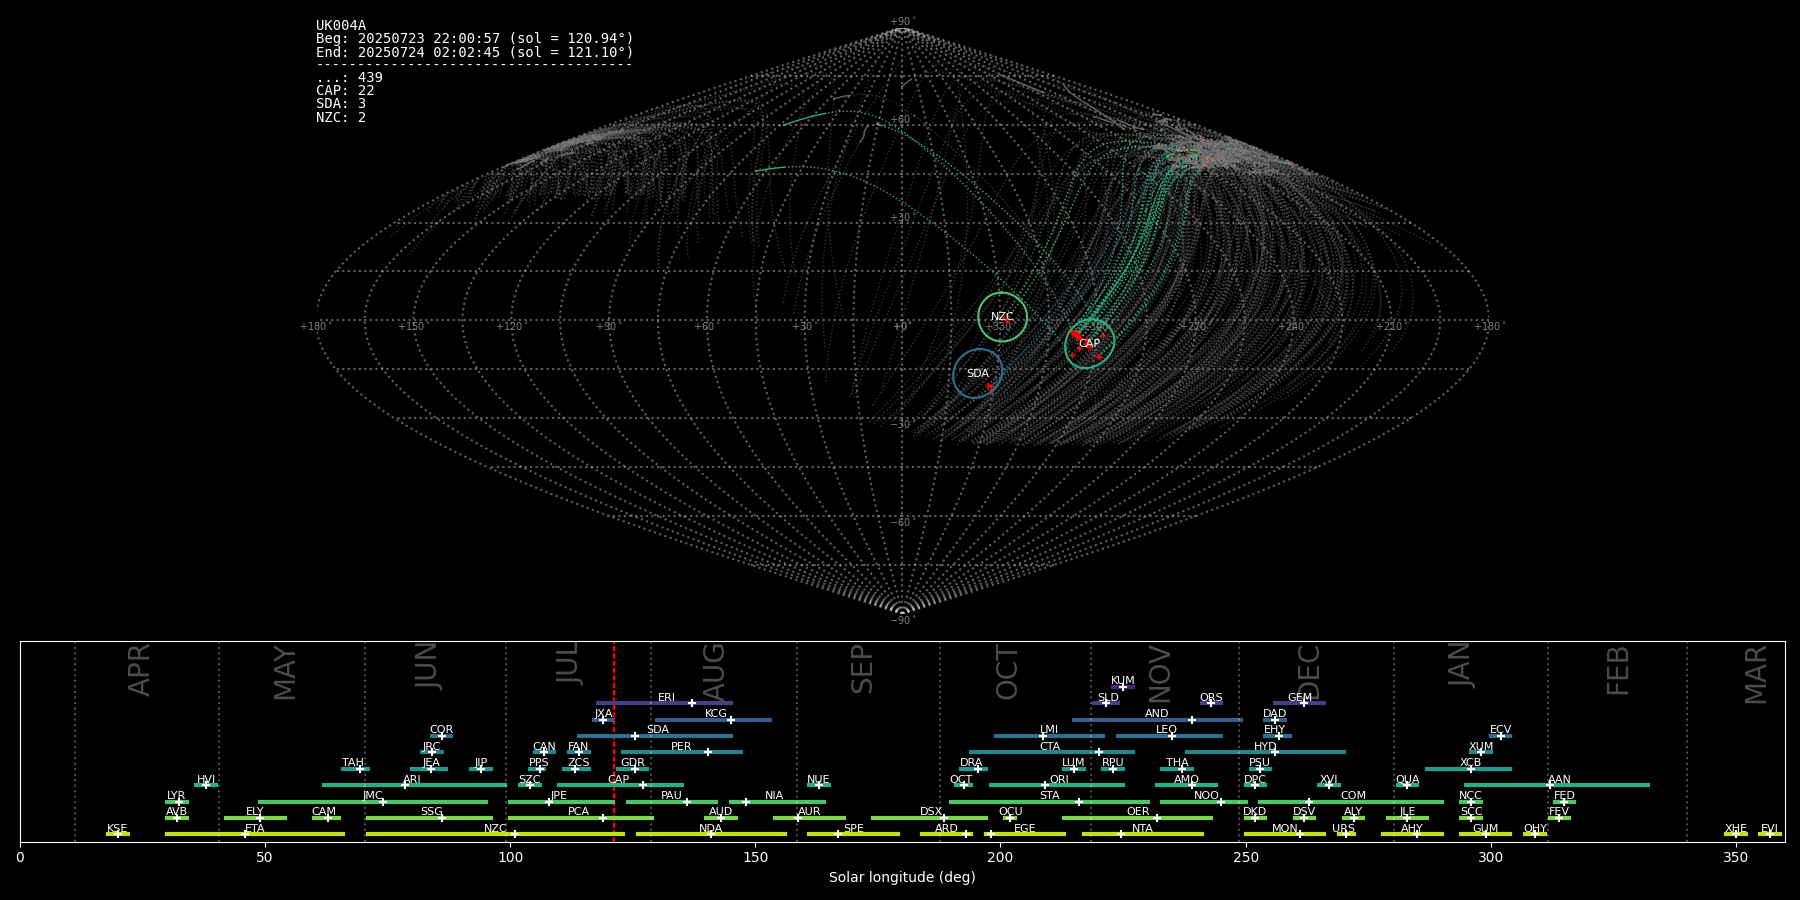Click the Beg: 20250723 22:00:57 line
Viewport: 1800px width, 900px height.
(475, 39)
